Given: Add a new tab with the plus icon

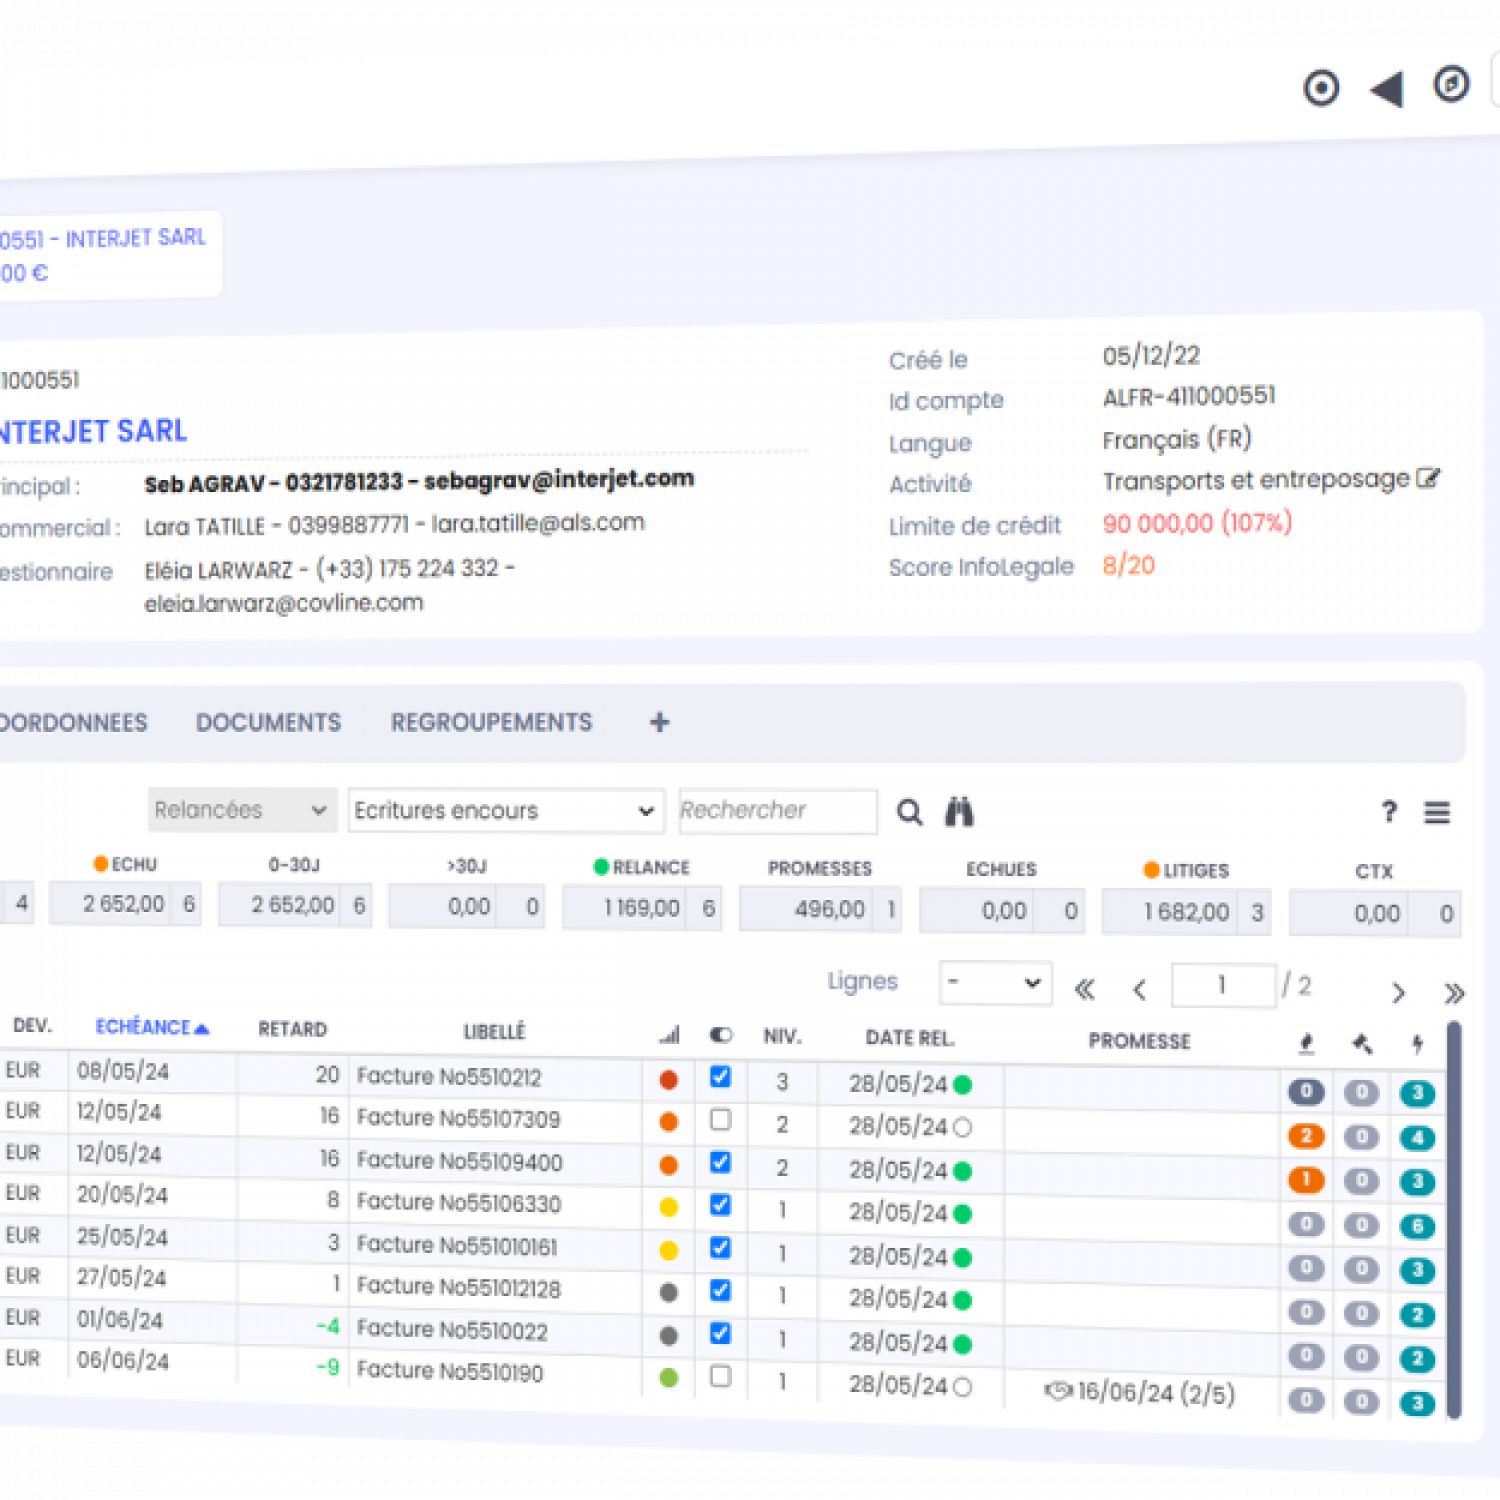Looking at the screenshot, I should pos(659,722).
